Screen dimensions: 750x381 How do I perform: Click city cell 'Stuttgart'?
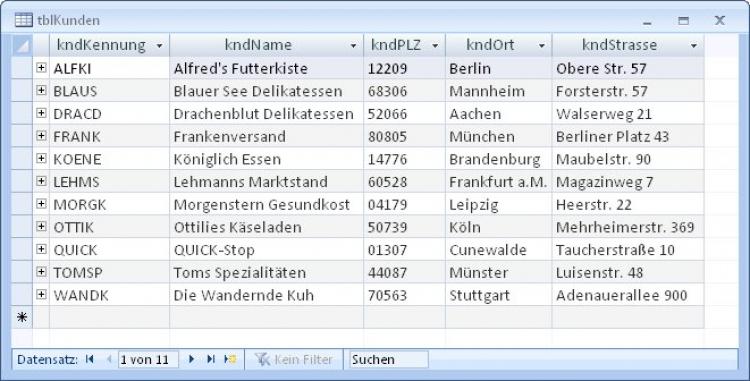(498, 295)
